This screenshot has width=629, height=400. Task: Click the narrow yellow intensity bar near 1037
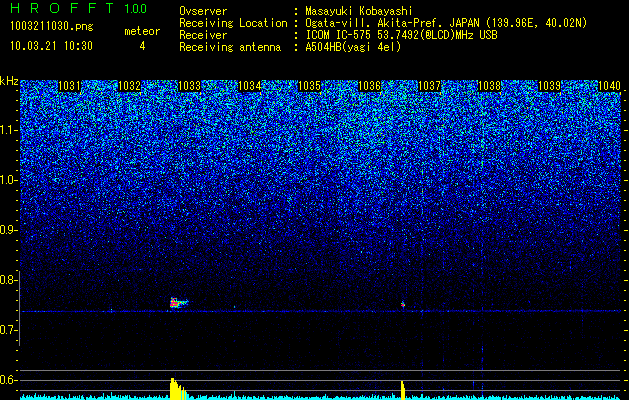point(403,390)
